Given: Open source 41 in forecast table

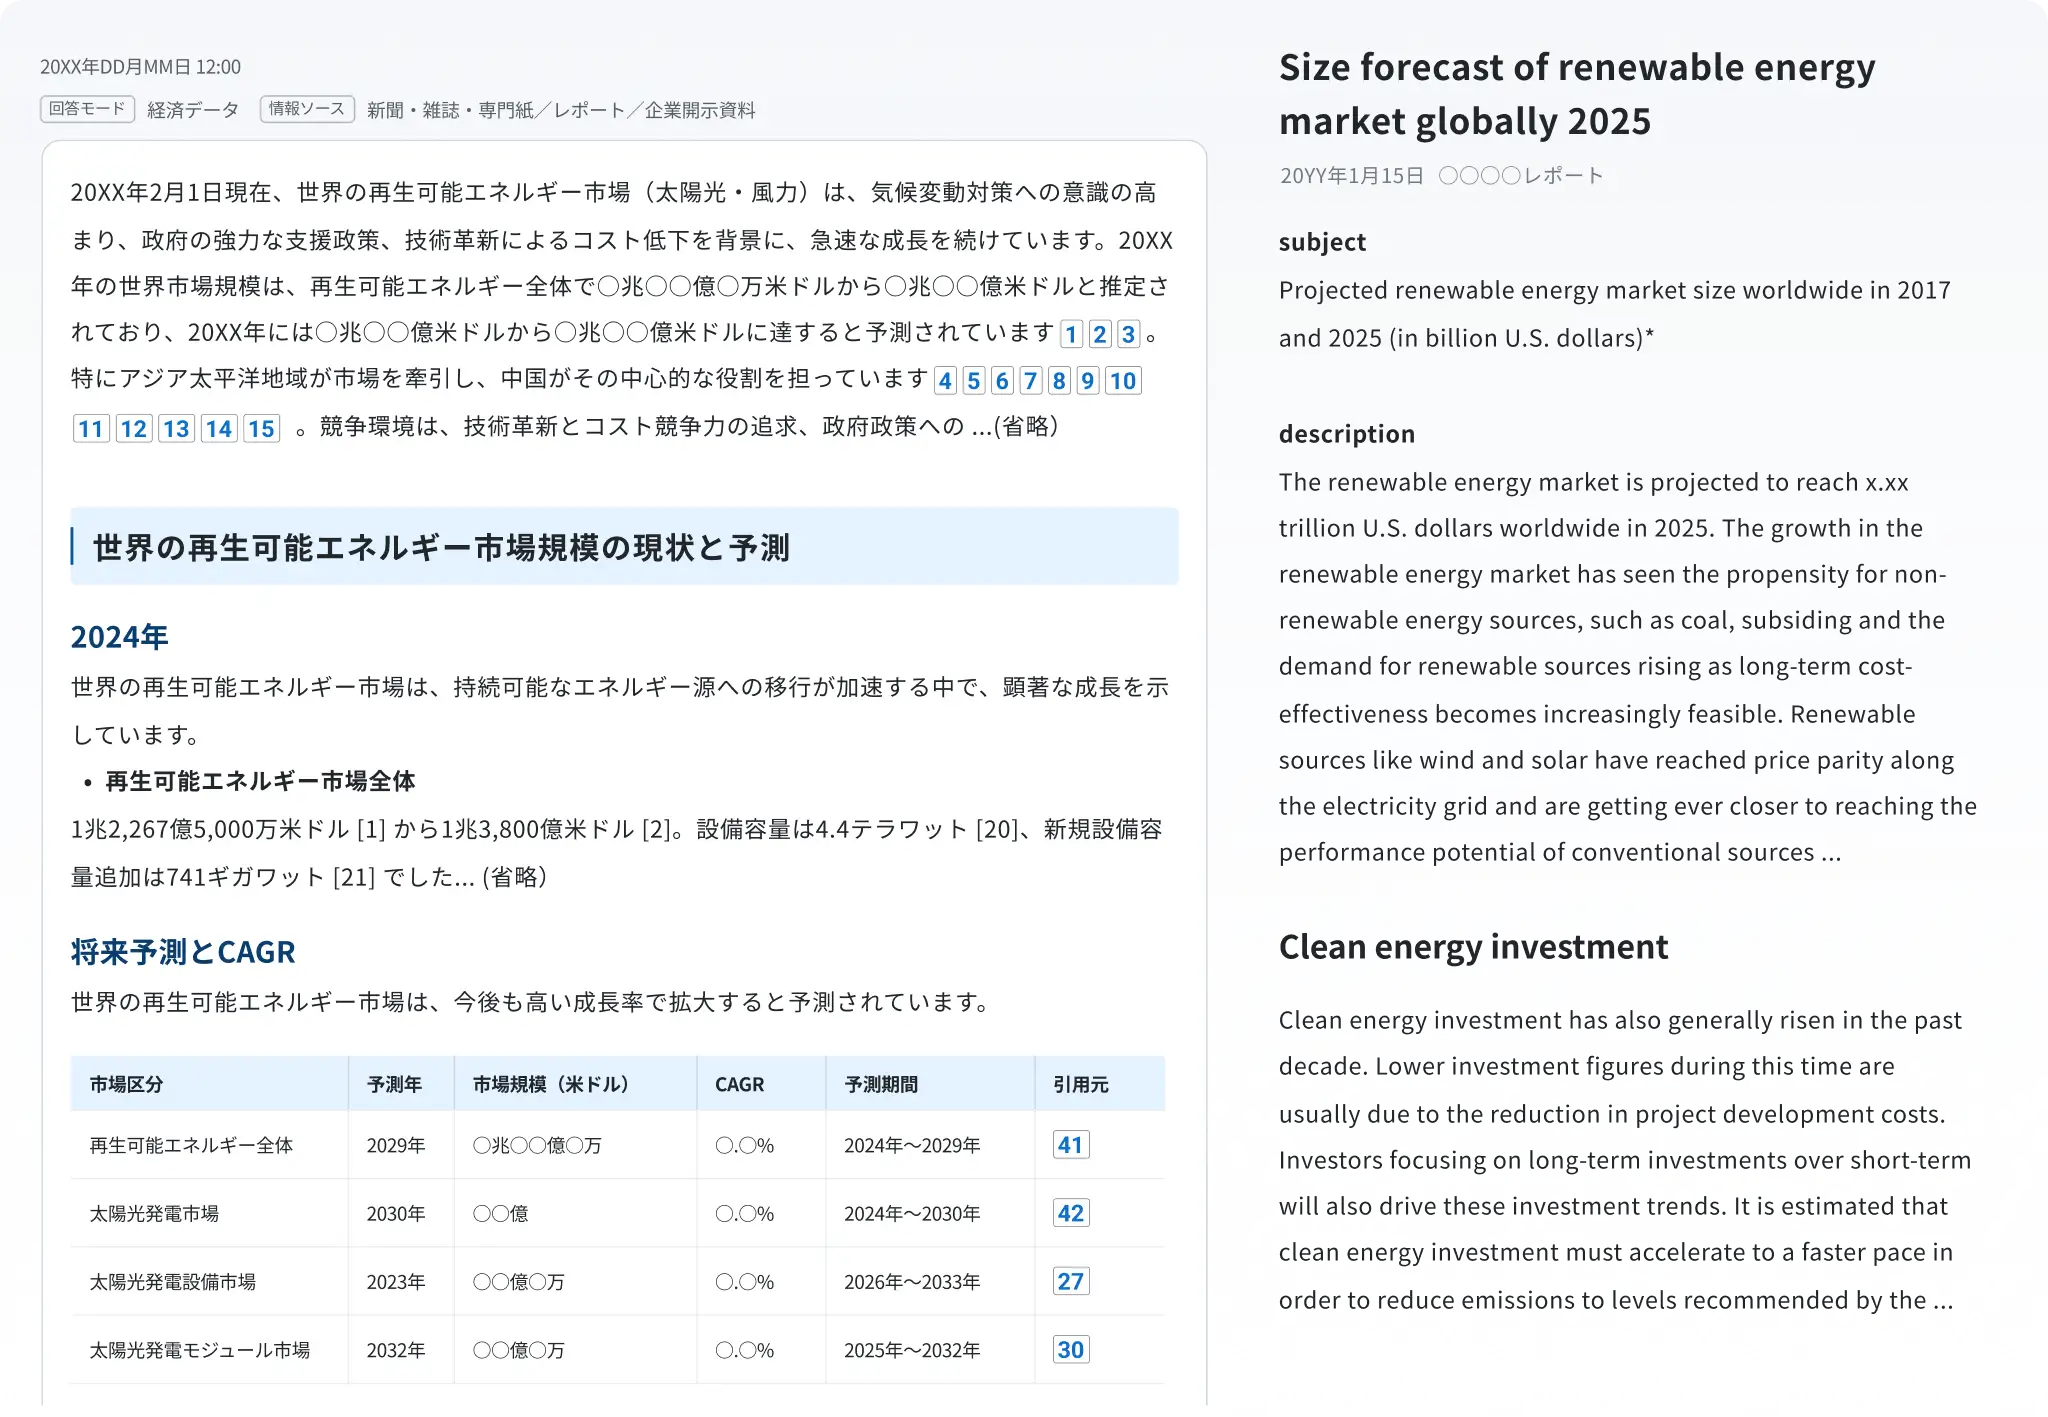Looking at the screenshot, I should click(x=1071, y=1145).
